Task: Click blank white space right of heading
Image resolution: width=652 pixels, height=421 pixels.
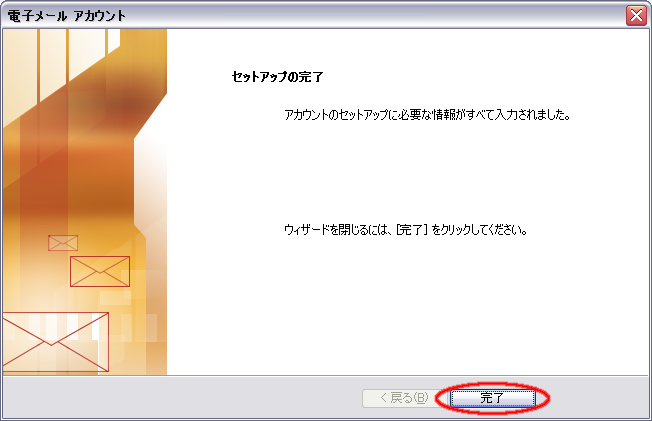Action: coord(480,76)
